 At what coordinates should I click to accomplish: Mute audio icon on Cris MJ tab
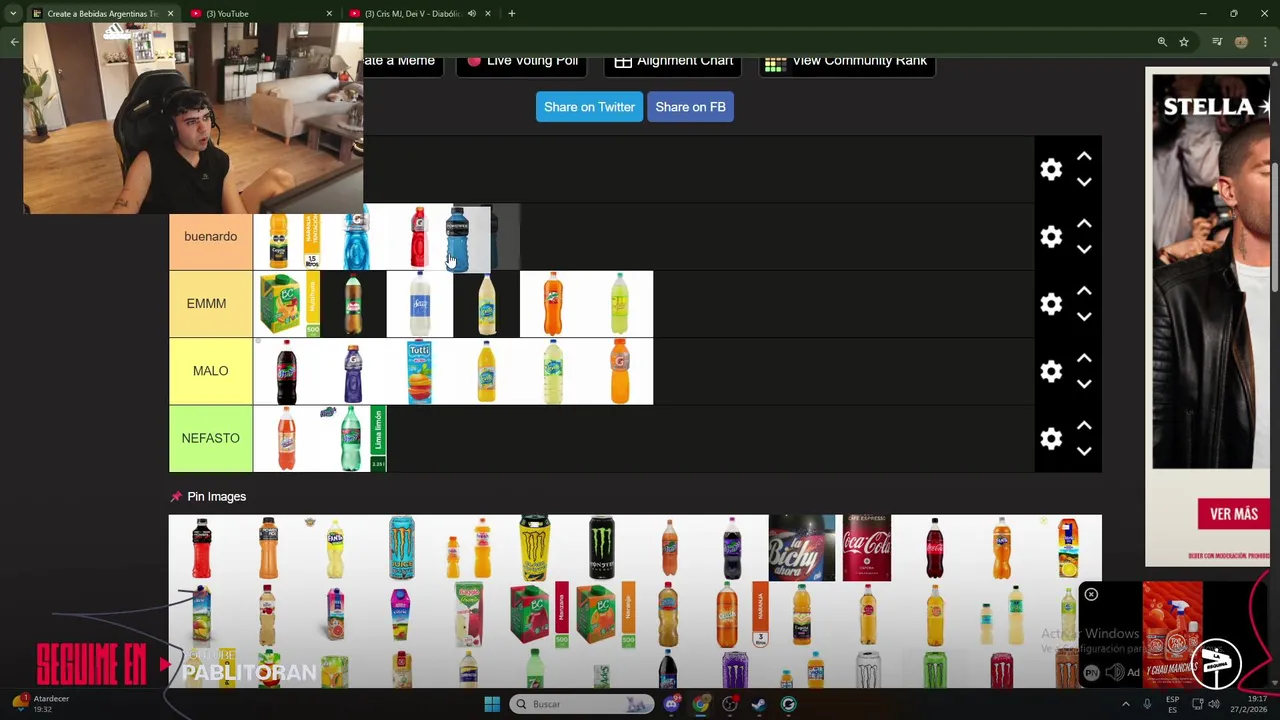tap(471, 14)
